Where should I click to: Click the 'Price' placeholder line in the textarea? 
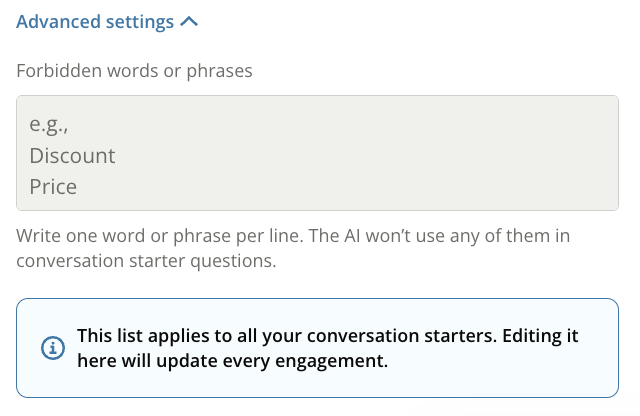pos(53,186)
